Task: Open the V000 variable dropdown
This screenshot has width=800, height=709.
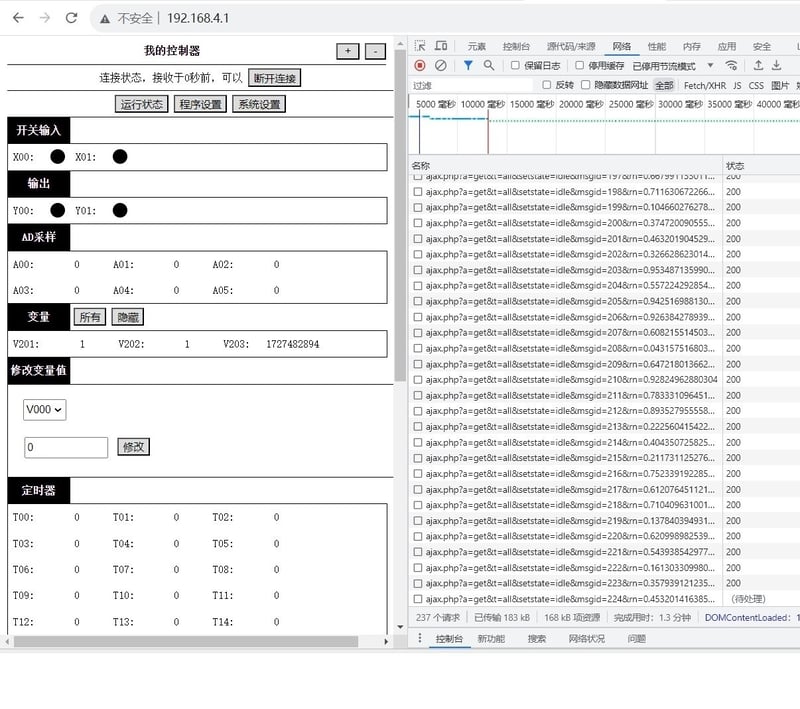Action: (44, 409)
